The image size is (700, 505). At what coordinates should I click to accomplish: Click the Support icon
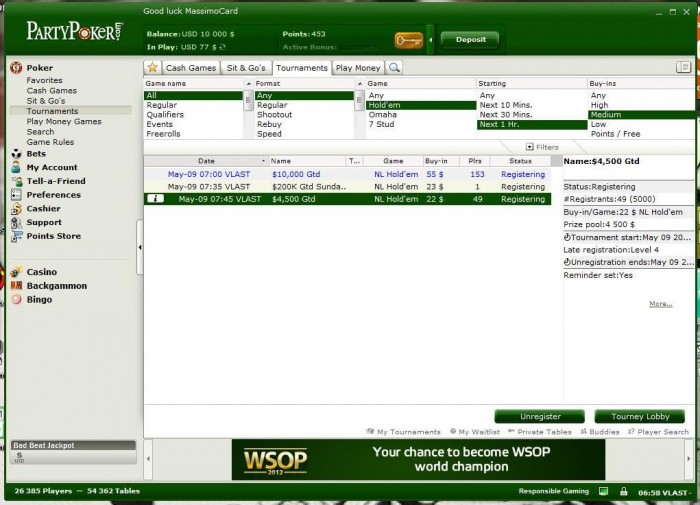coord(17,222)
